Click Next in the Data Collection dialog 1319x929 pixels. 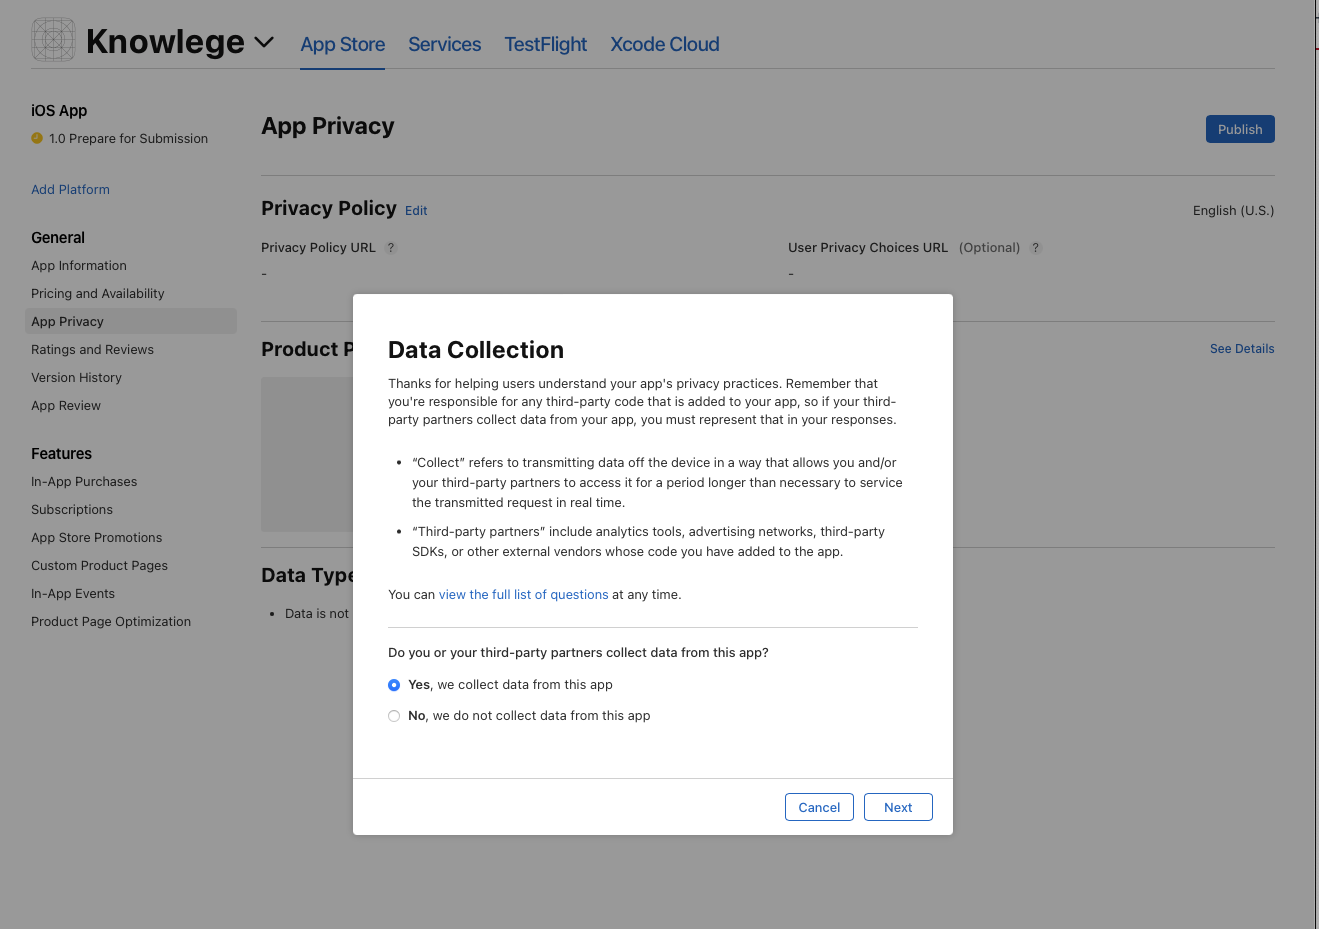(x=898, y=807)
